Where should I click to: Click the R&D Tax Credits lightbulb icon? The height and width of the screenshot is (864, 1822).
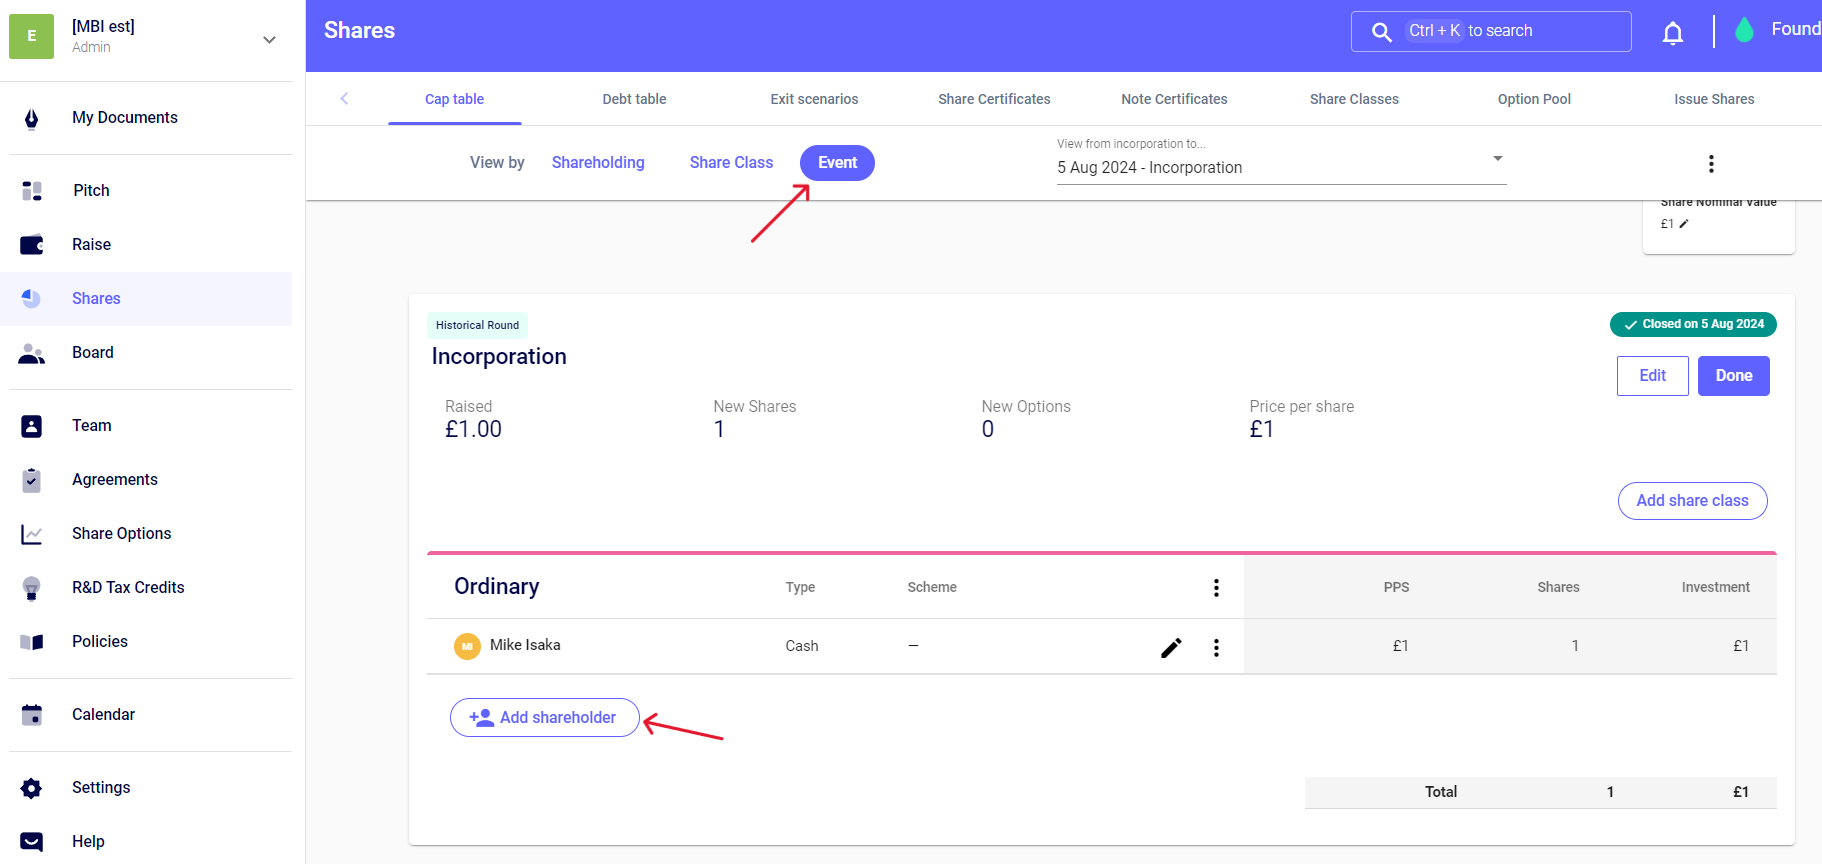coord(32,588)
